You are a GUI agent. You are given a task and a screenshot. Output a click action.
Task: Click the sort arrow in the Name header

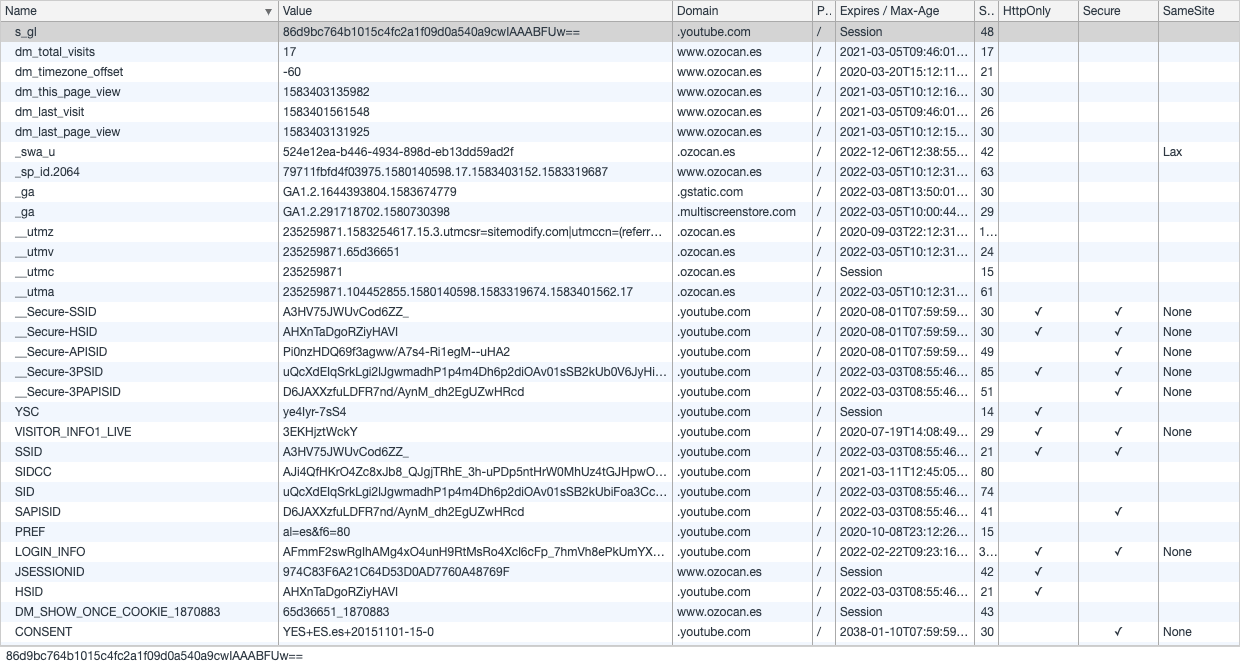(268, 12)
